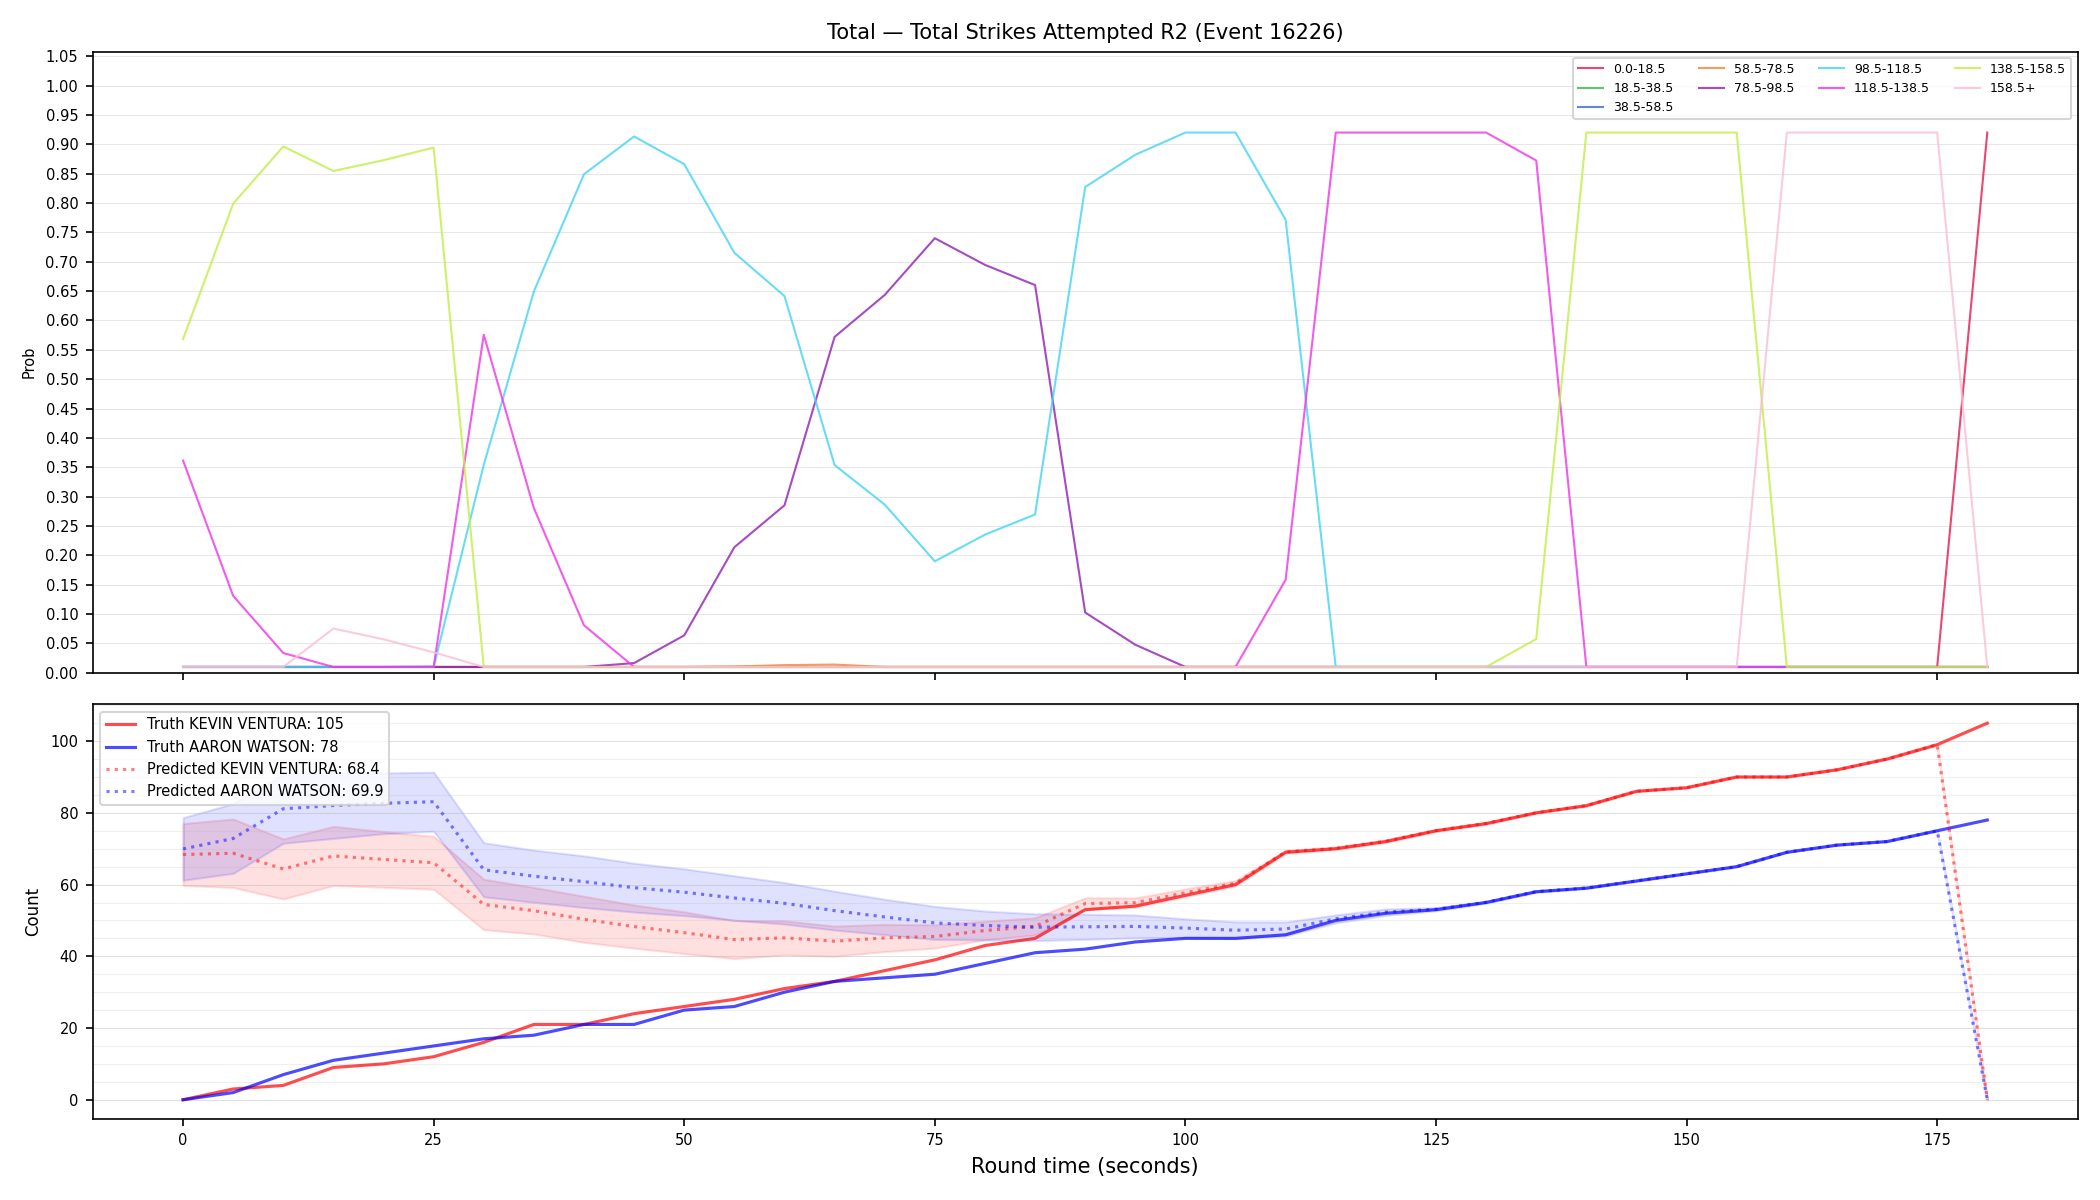The height and width of the screenshot is (1200, 2100).
Task: Click the '125' tick on the time axis
Action: (x=1435, y=1139)
